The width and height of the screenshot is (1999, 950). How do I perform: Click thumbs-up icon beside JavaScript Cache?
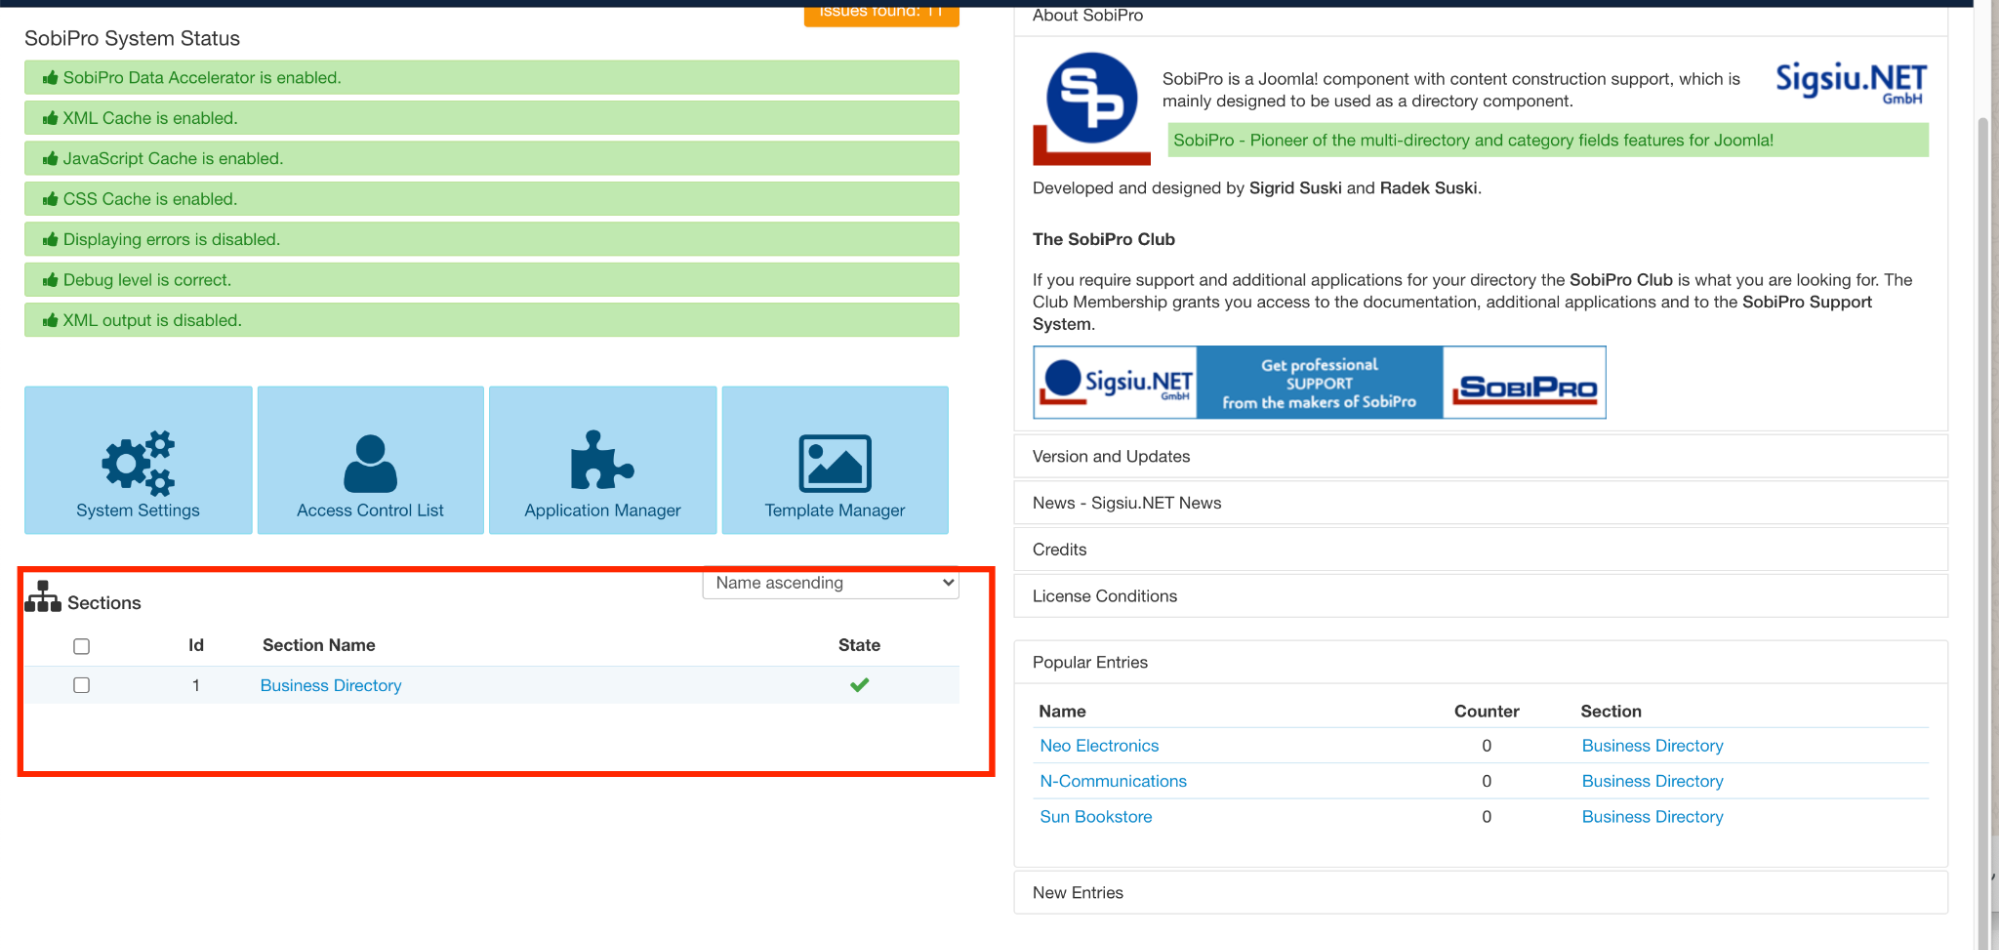pos(50,159)
